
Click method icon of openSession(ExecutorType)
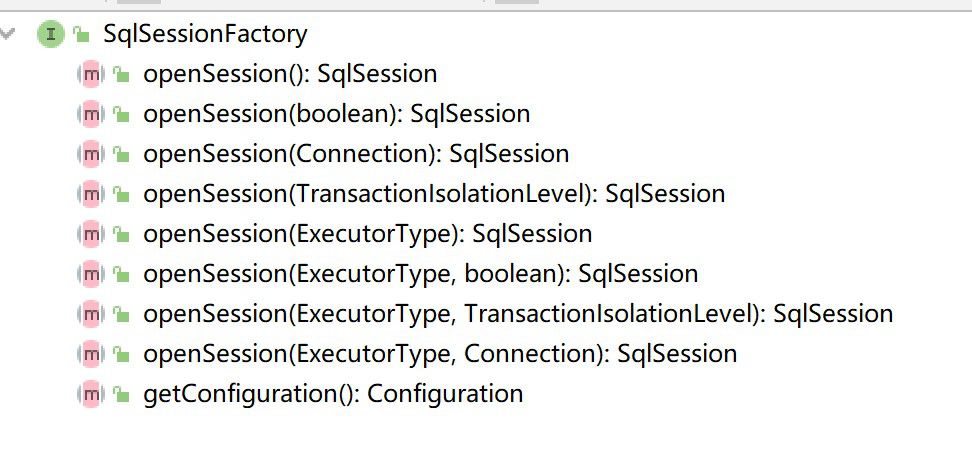click(x=91, y=234)
